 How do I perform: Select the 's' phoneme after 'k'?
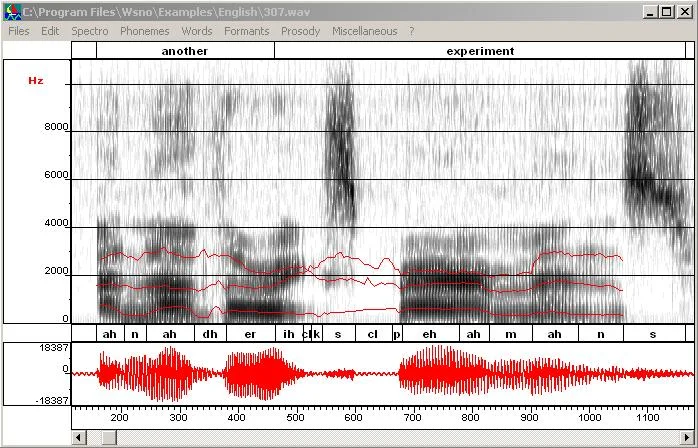tap(338, 334)
